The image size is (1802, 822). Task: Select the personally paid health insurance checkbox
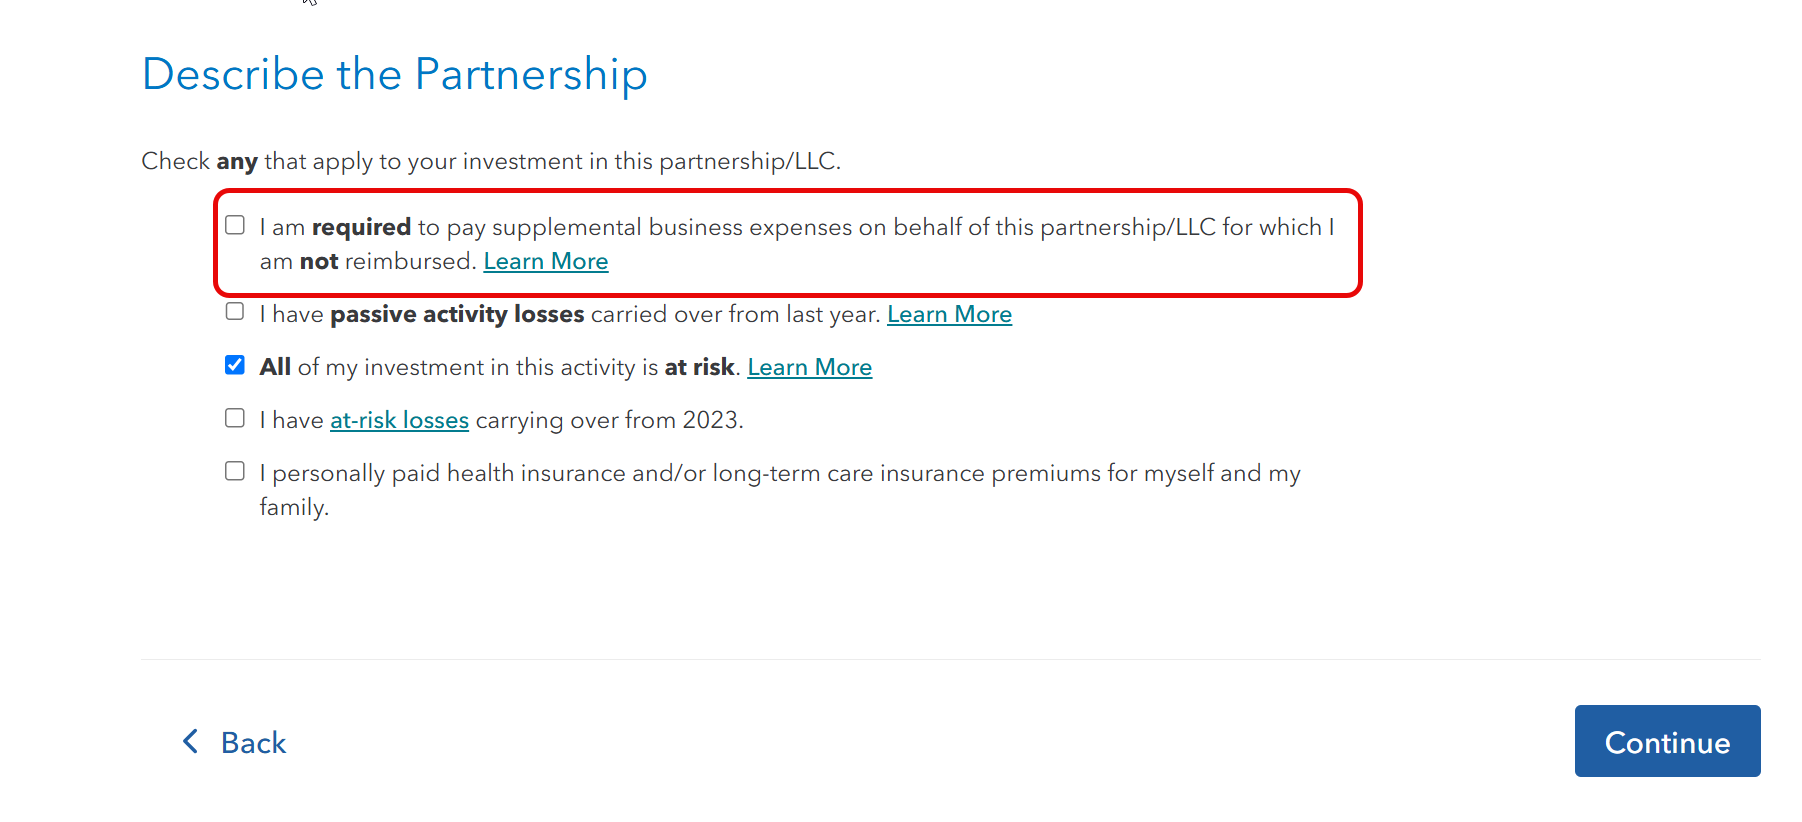pos(235,470)
